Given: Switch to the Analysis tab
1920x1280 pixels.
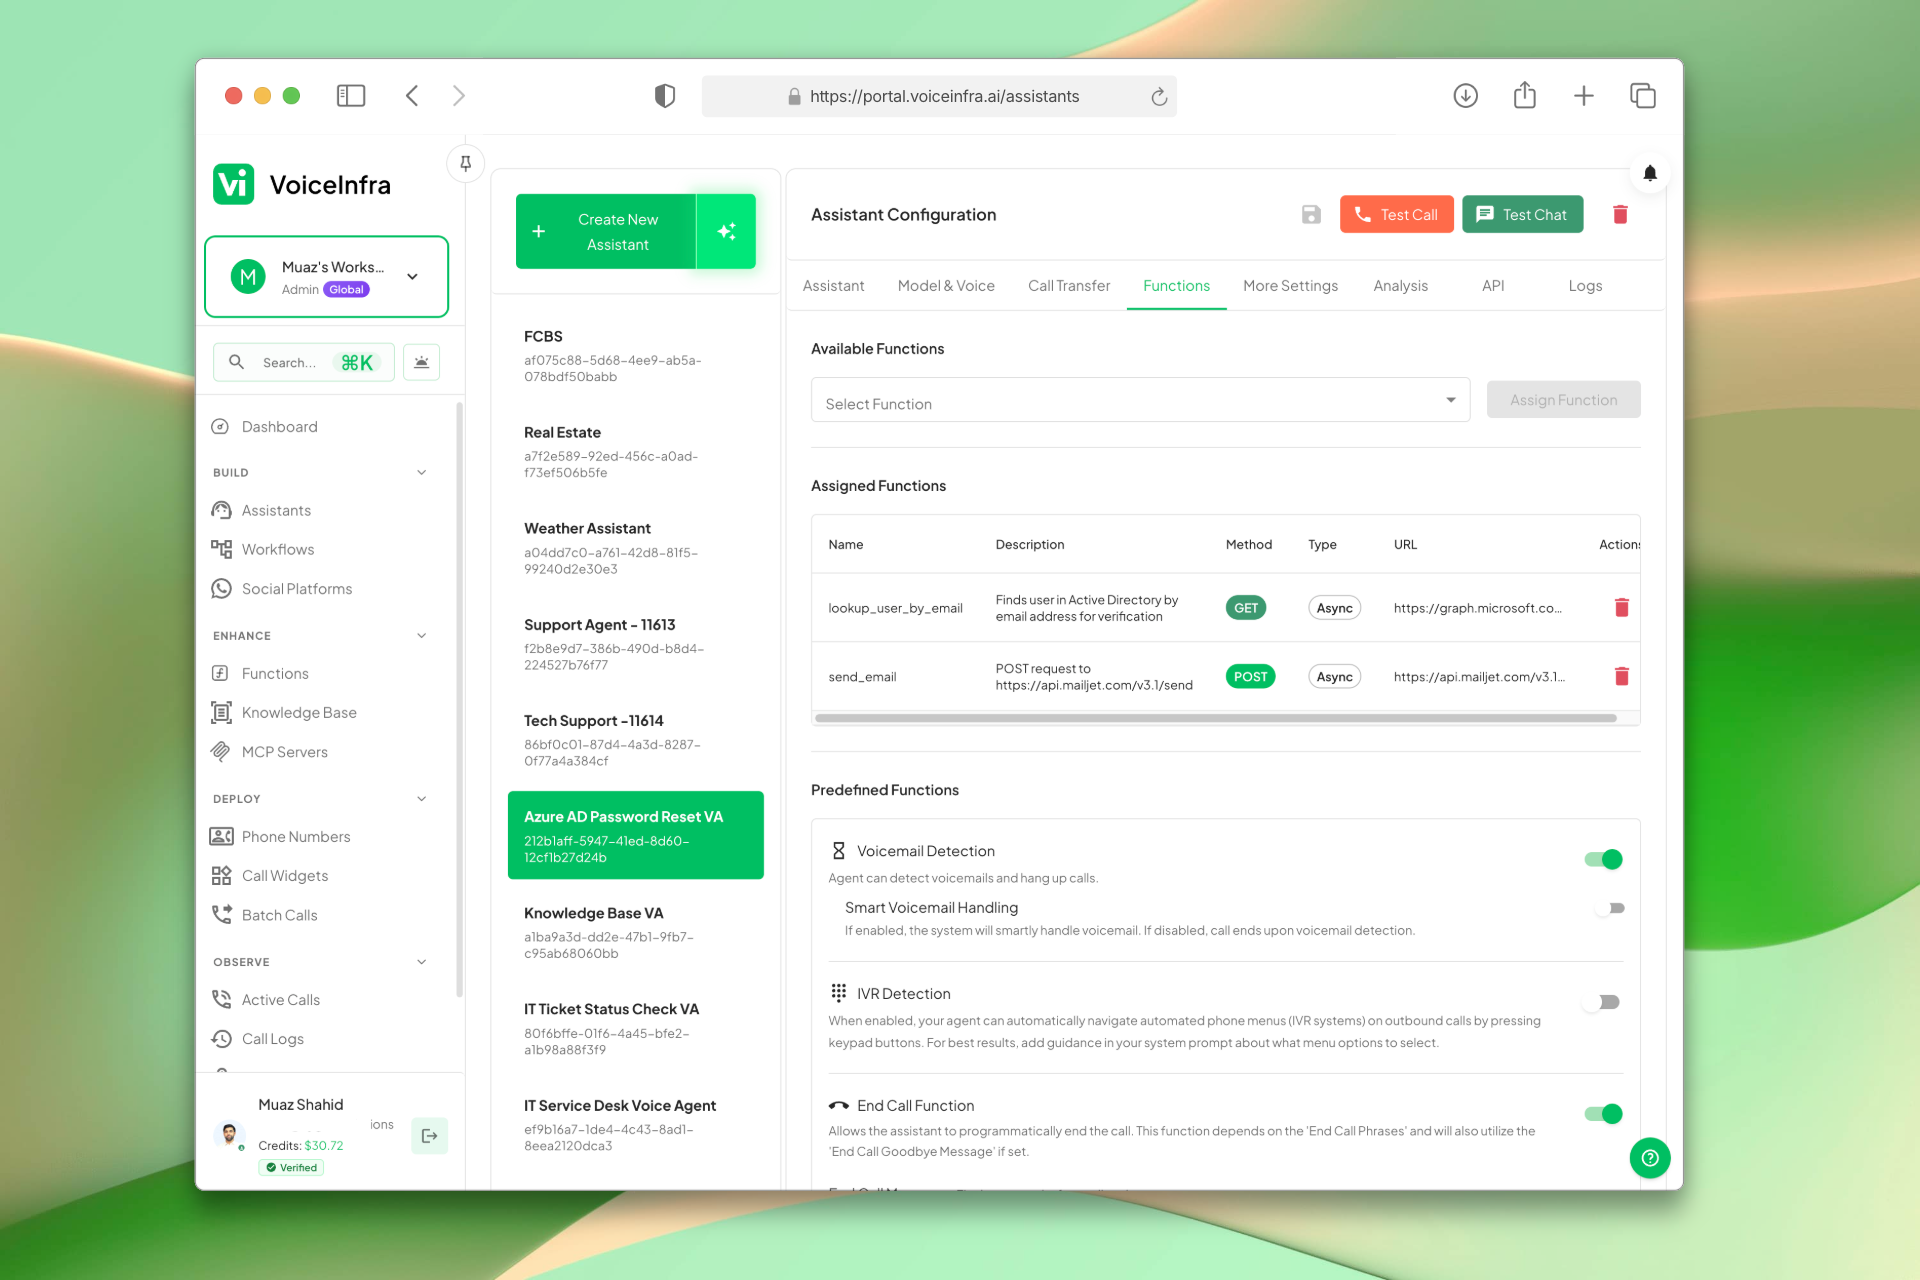Looking at the screenshot, I should pos(1400,286).
